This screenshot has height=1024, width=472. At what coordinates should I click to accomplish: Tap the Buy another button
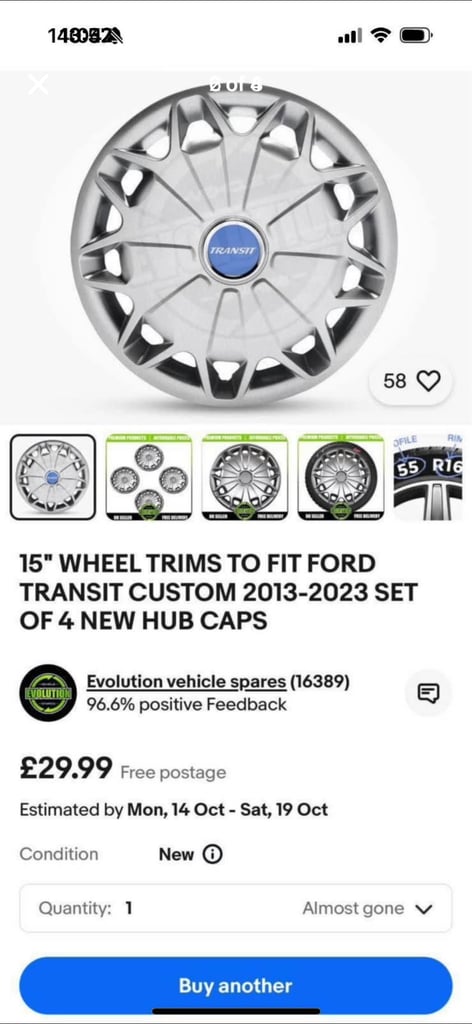pyautogui.click(x=236, y=985)
